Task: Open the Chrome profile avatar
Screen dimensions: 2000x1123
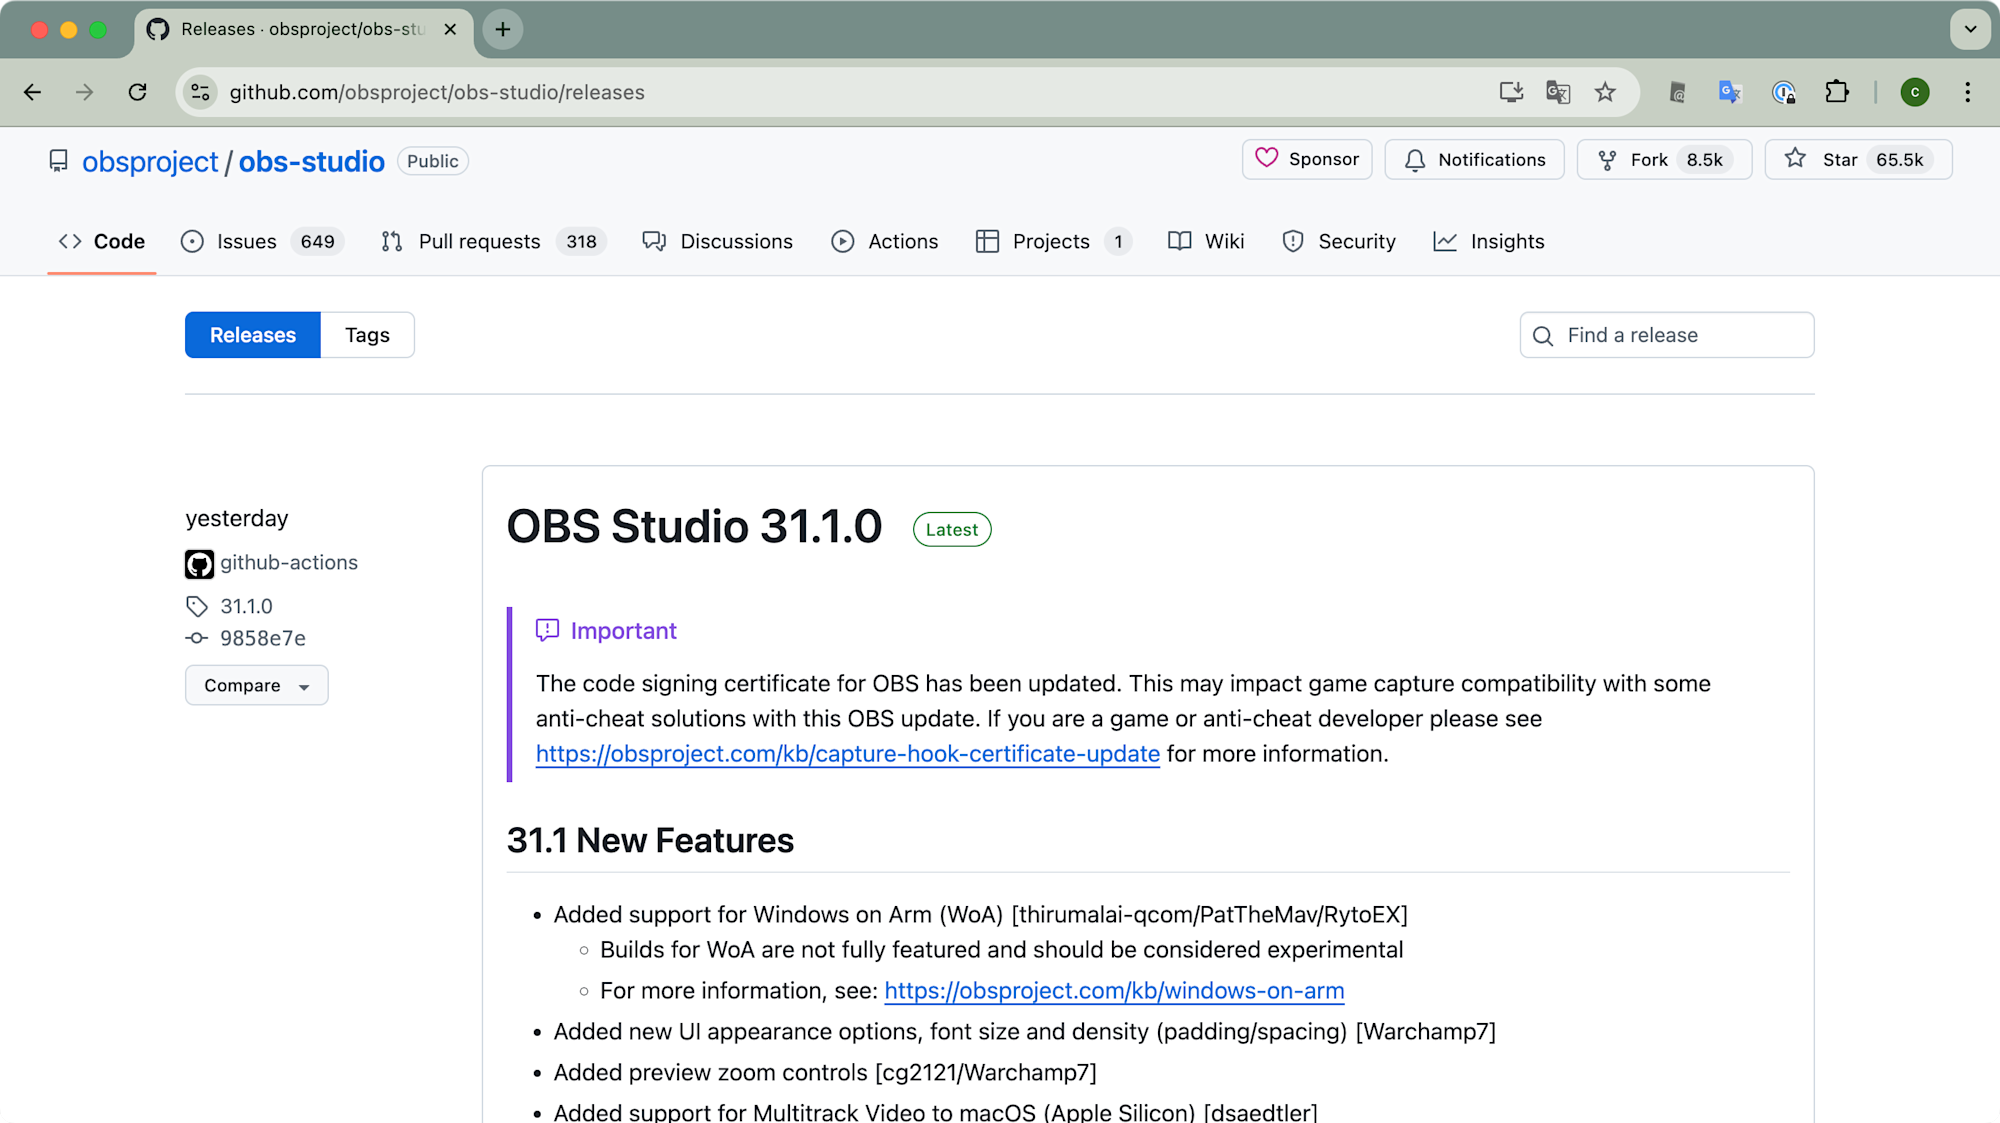Action: tap(1915, 92)
